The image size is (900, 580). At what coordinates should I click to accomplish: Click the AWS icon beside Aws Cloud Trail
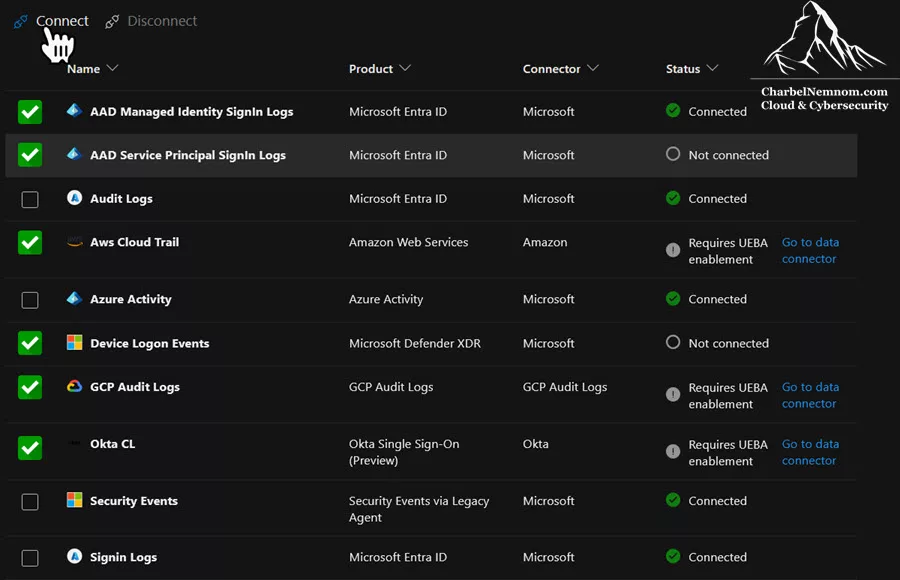point(74,242)
